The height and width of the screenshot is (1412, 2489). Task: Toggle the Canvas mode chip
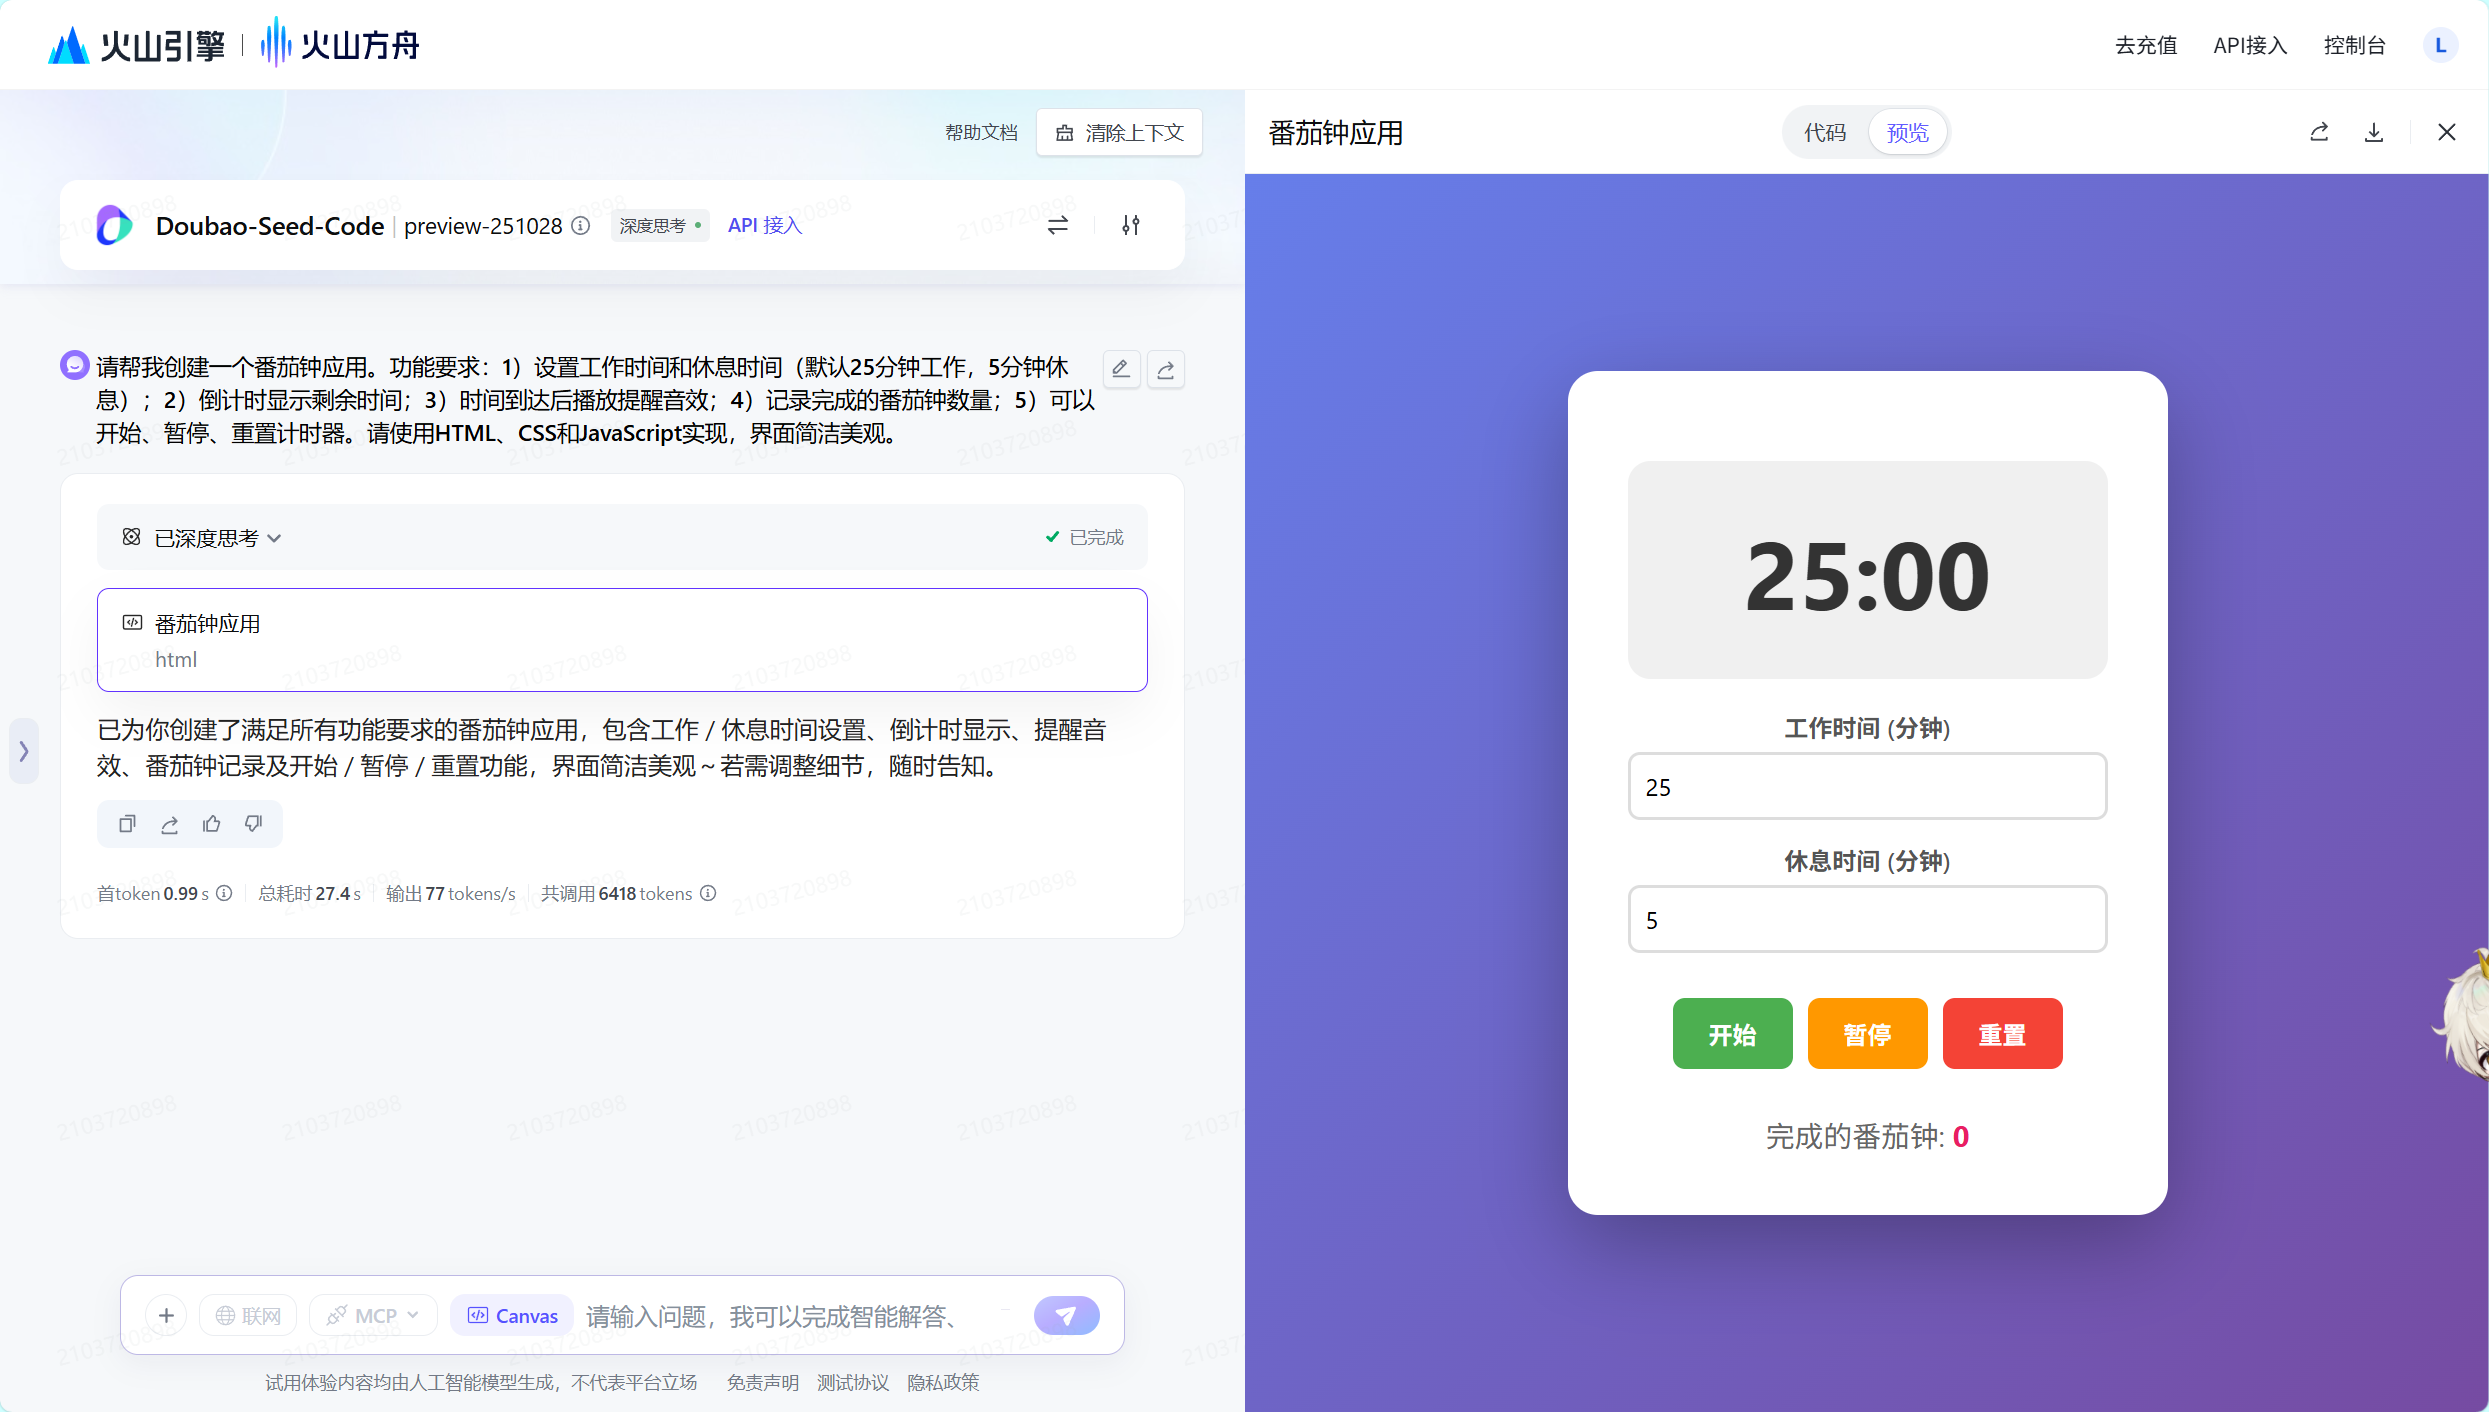tap(513, 1315)
